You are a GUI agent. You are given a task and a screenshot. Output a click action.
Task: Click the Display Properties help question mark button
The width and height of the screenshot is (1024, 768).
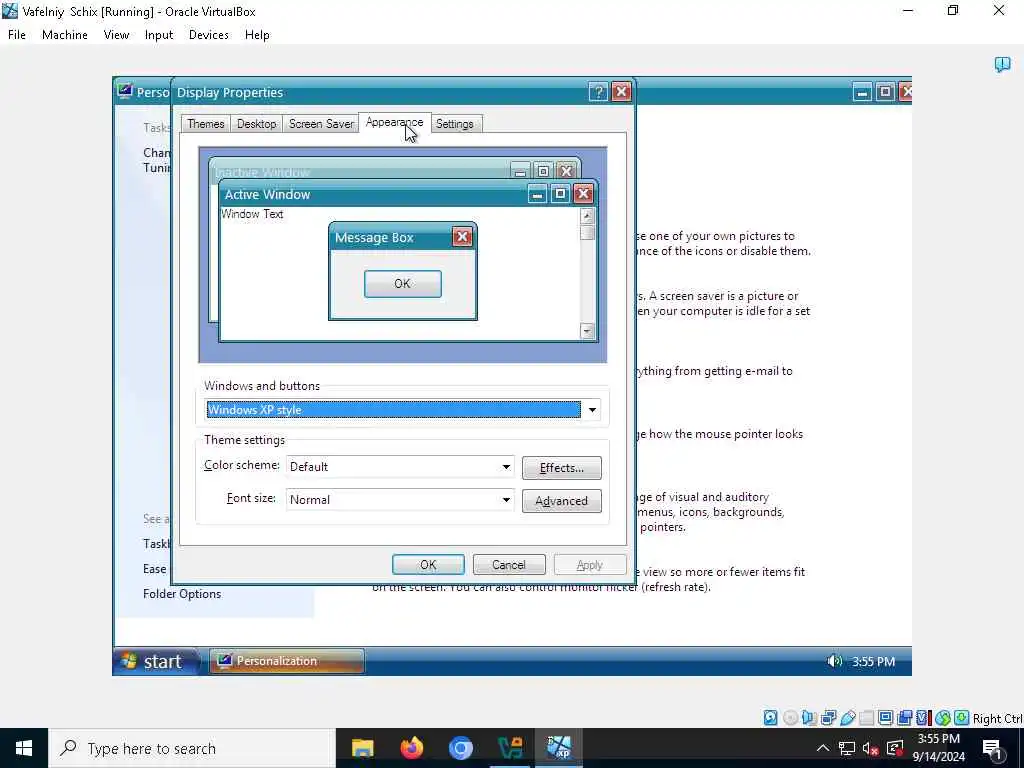[598, 92]
